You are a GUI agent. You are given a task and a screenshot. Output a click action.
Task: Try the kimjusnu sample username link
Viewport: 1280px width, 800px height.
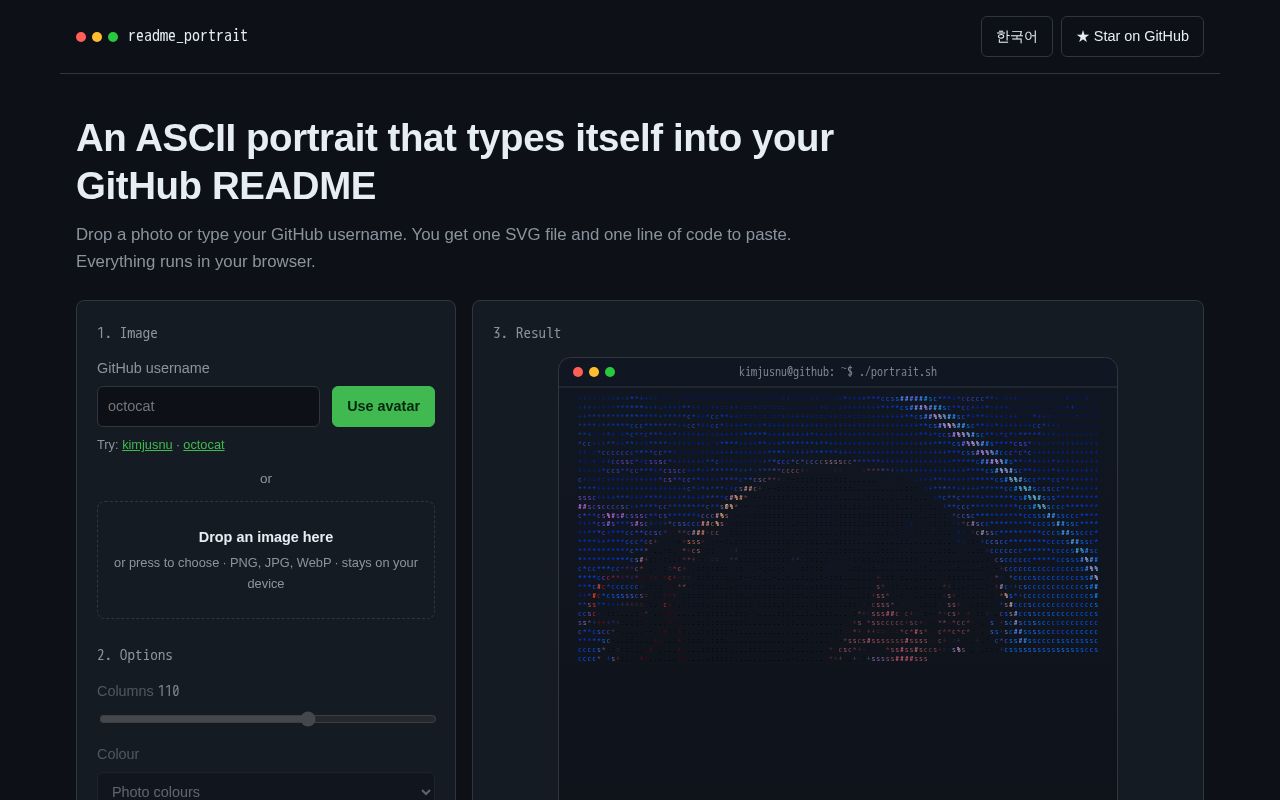[x=147, y=444]
